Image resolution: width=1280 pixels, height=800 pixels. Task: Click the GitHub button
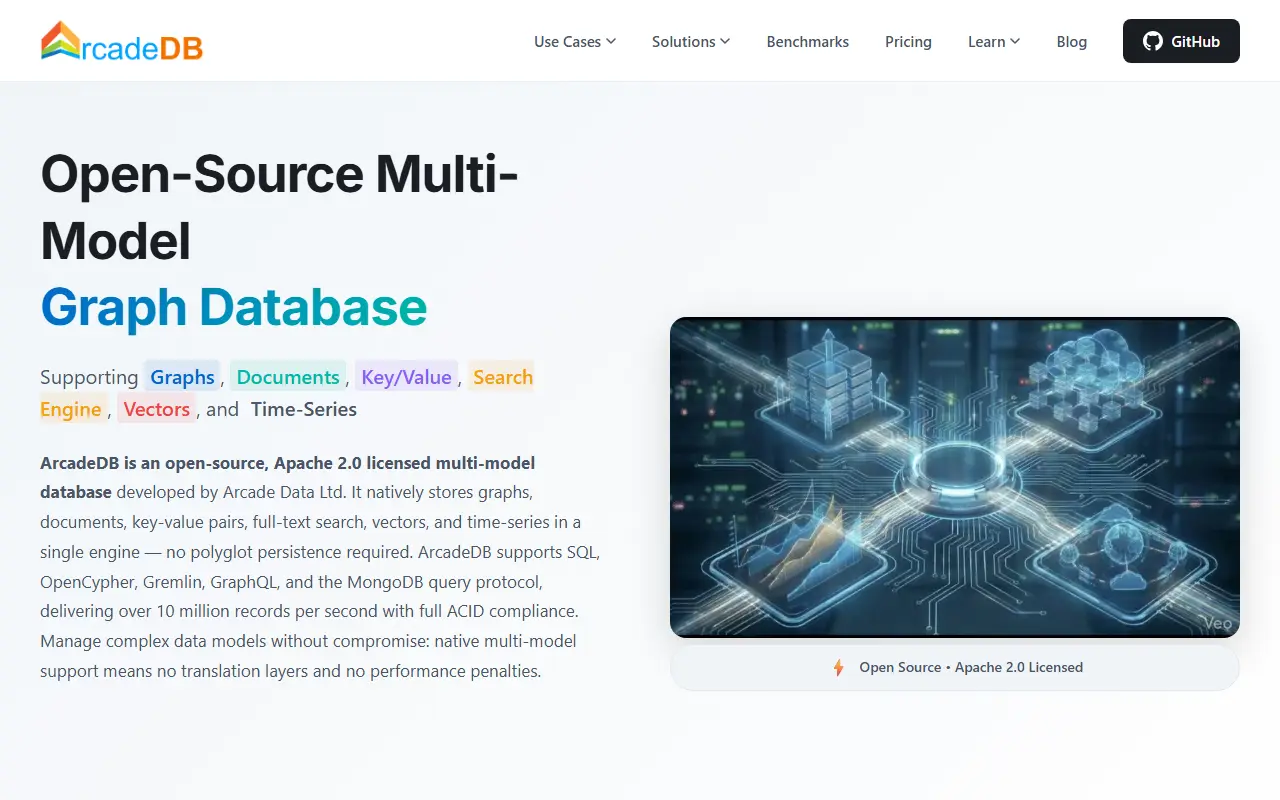click(1181, 41)
